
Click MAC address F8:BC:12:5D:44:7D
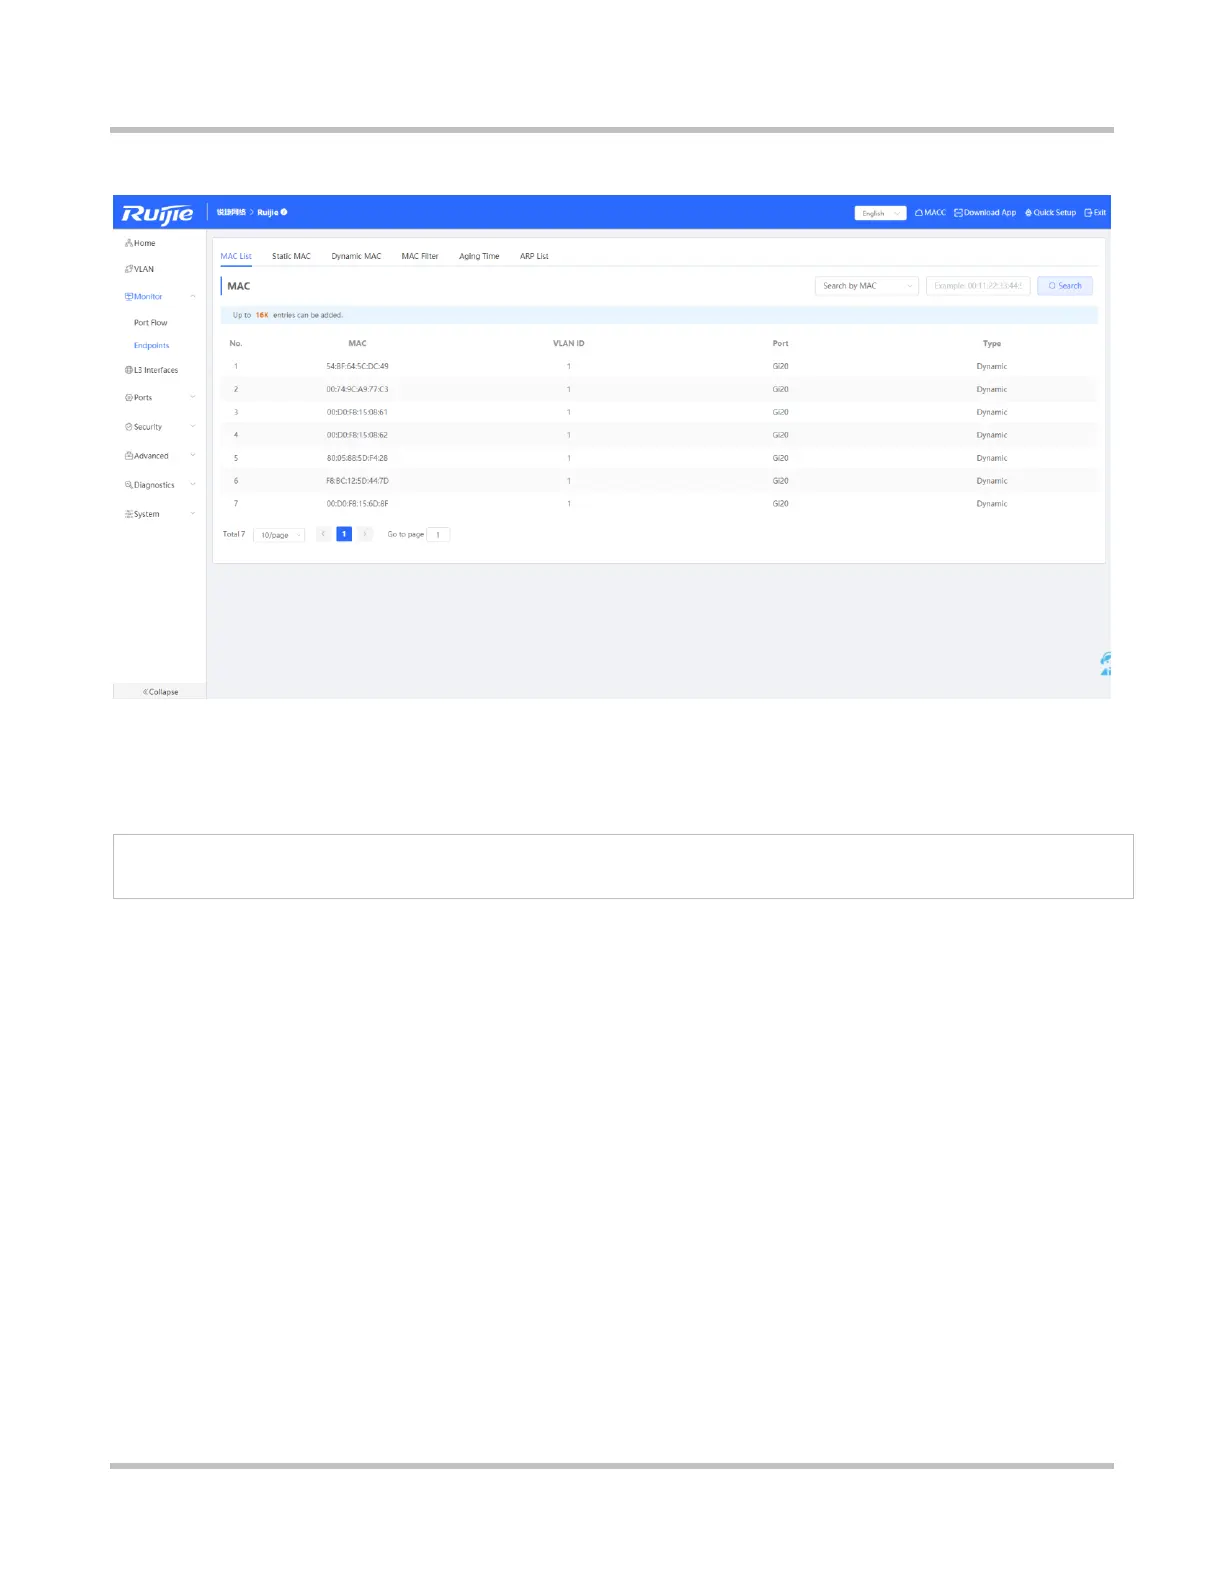[x=357, y=482]
